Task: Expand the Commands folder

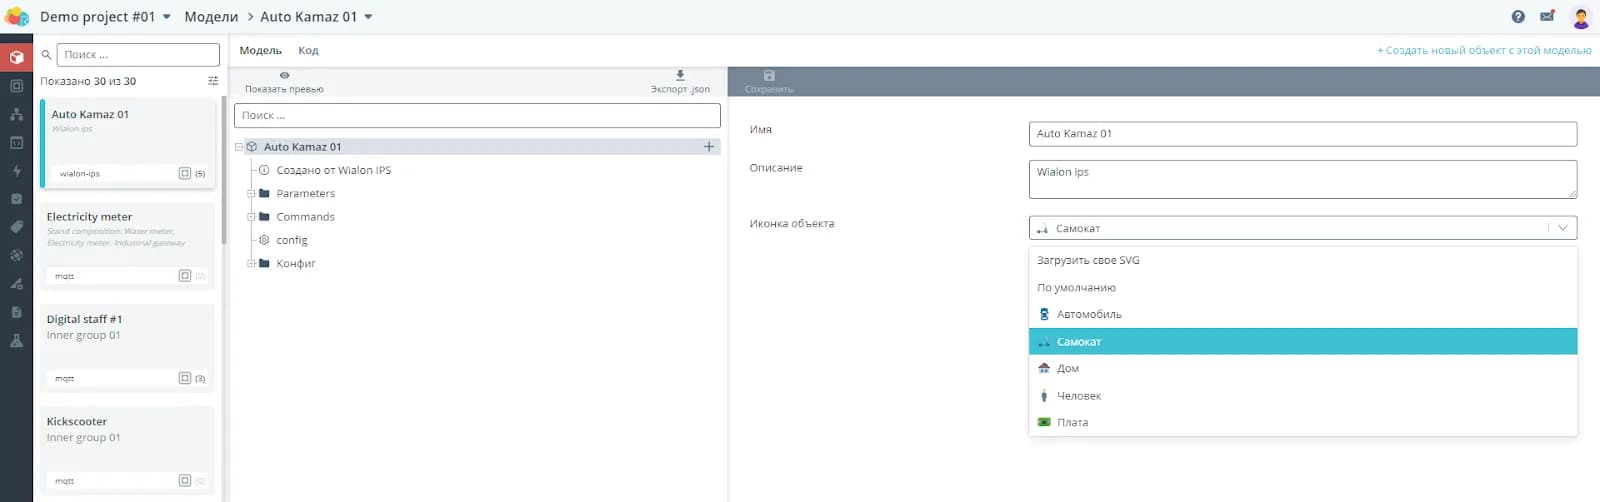Action: click(x=251, y=217)
